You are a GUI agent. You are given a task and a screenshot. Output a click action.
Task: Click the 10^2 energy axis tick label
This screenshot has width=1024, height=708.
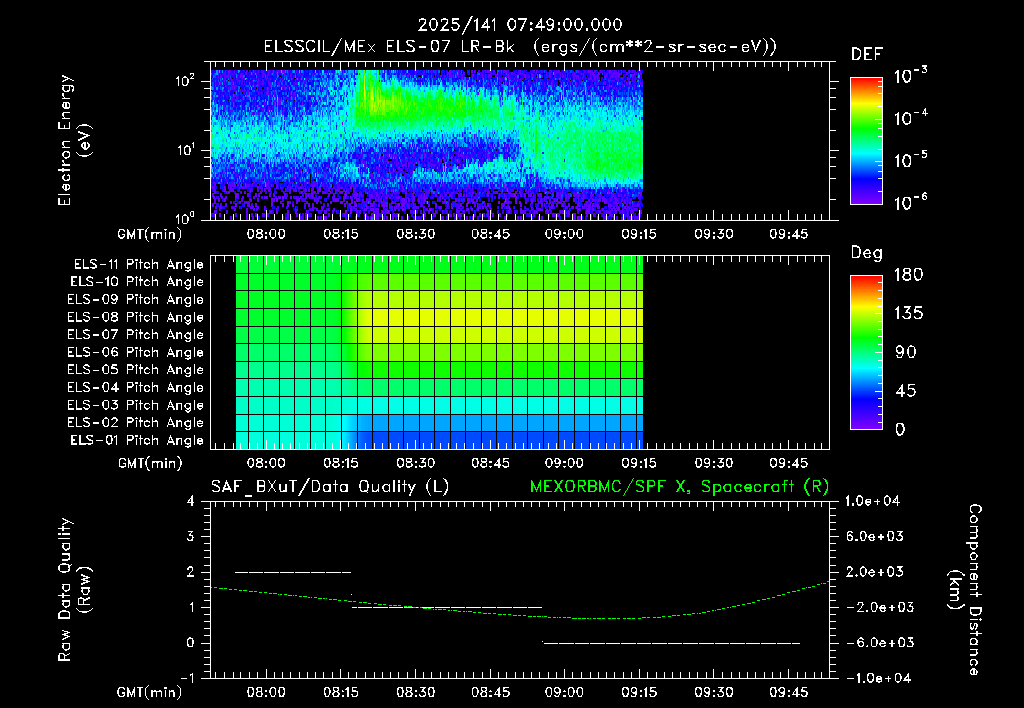pos(185,82)
